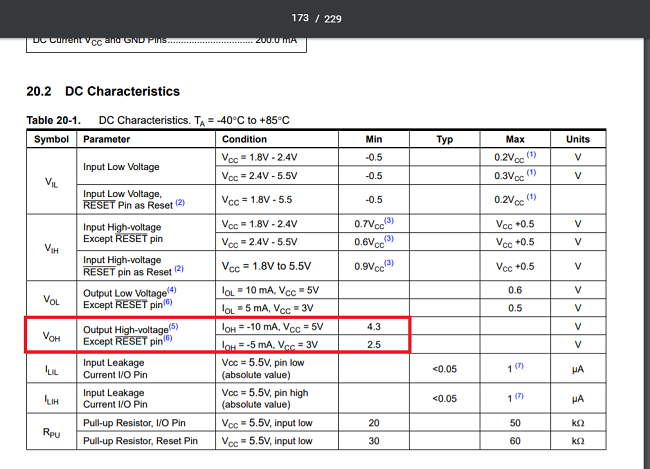
Task: Open footnote (4) beside Output Low Voltage
Action: (x=172, y=289)
